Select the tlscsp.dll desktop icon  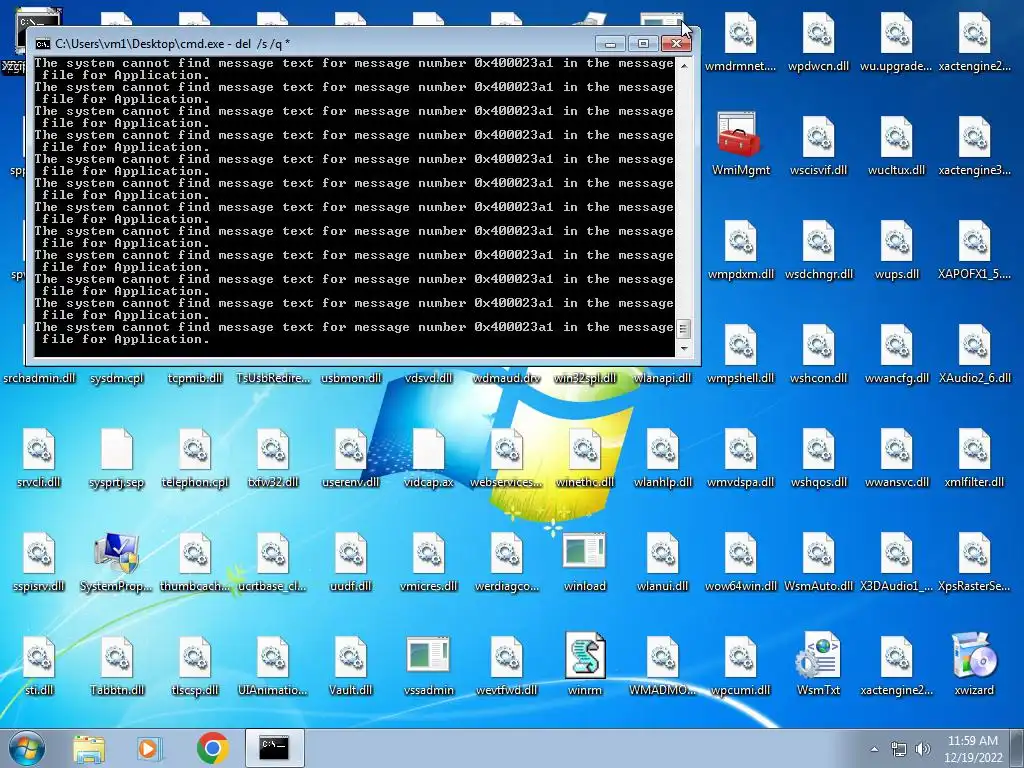[195, 656]
